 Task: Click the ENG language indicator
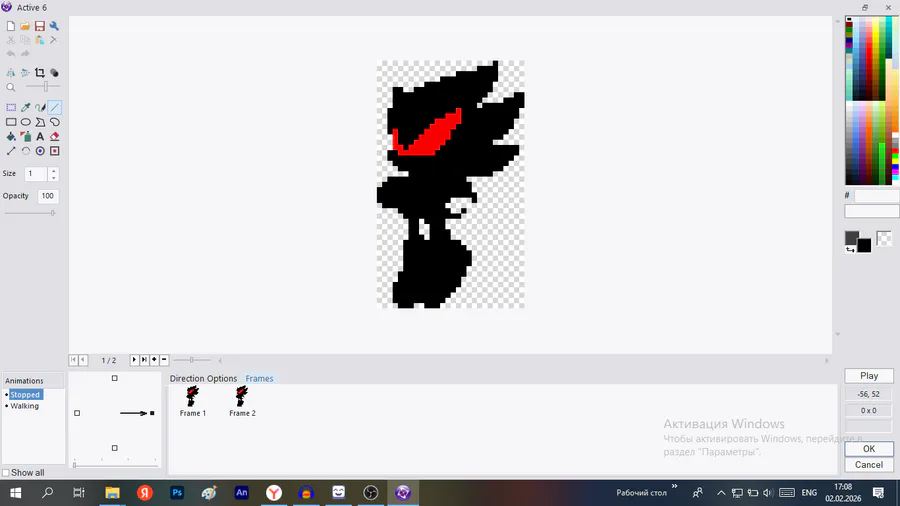[x=809, y=493]
